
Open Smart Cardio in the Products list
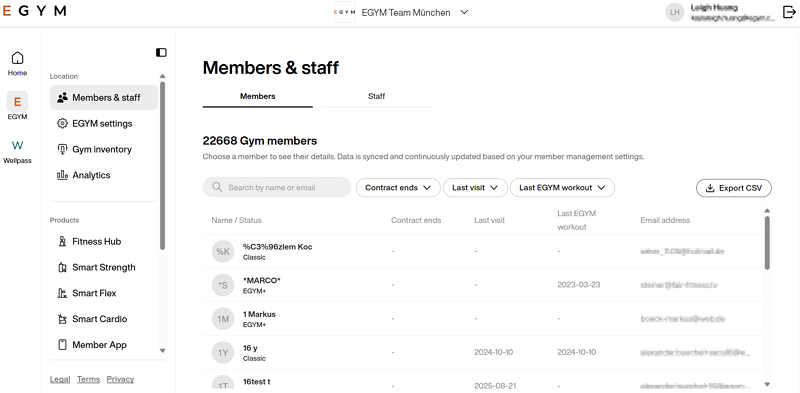pyautogui.click(x=104, y=319)
